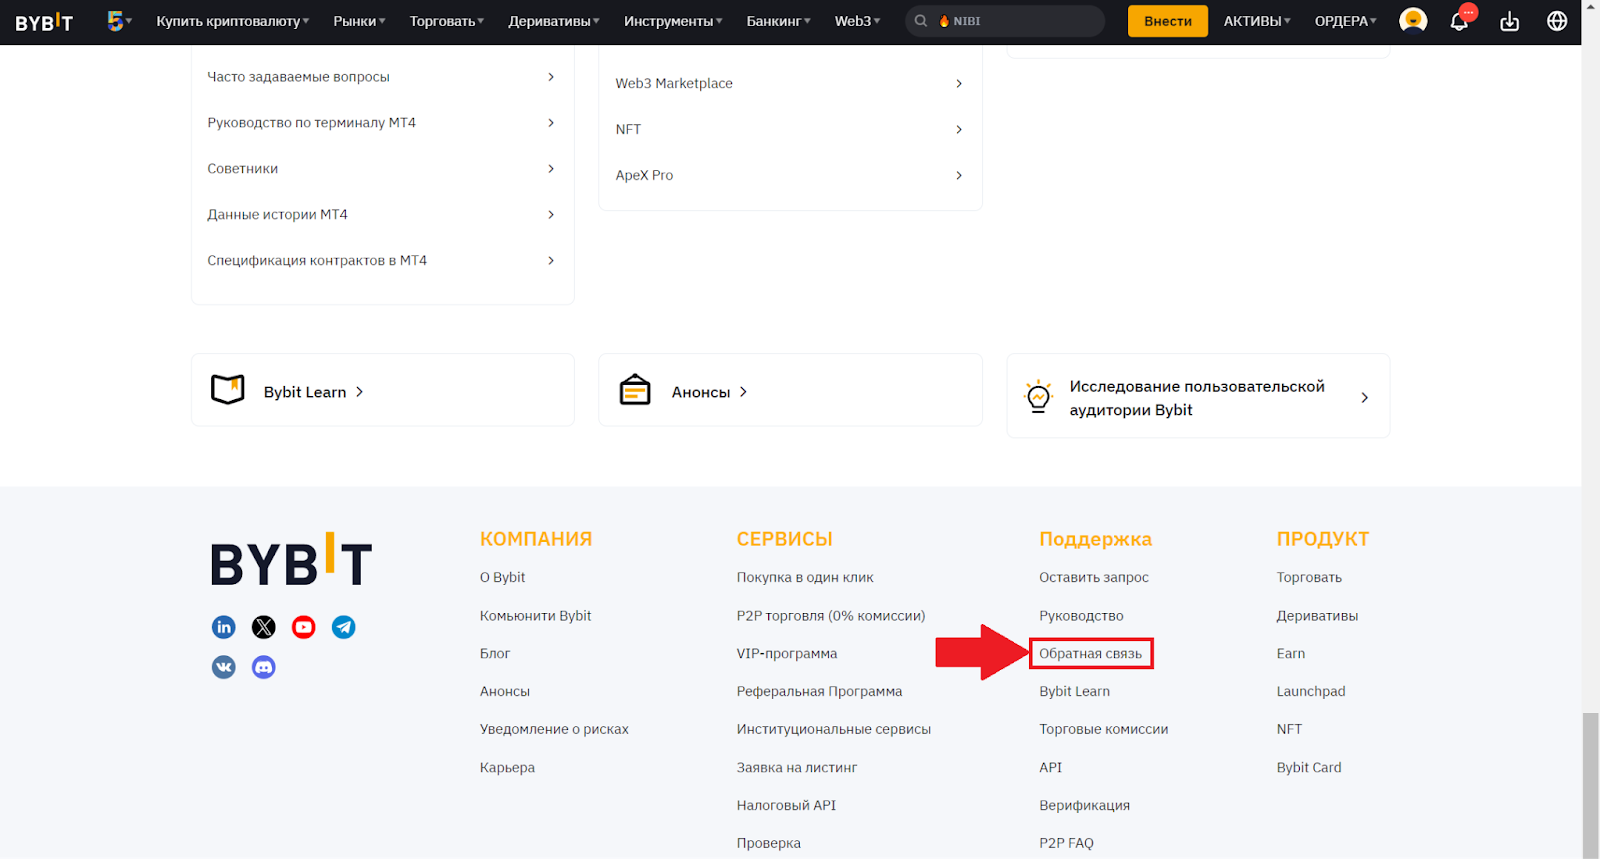Click the Launchpad product link
This screenshot has width=1600, height=859.
click(1311, 692)
